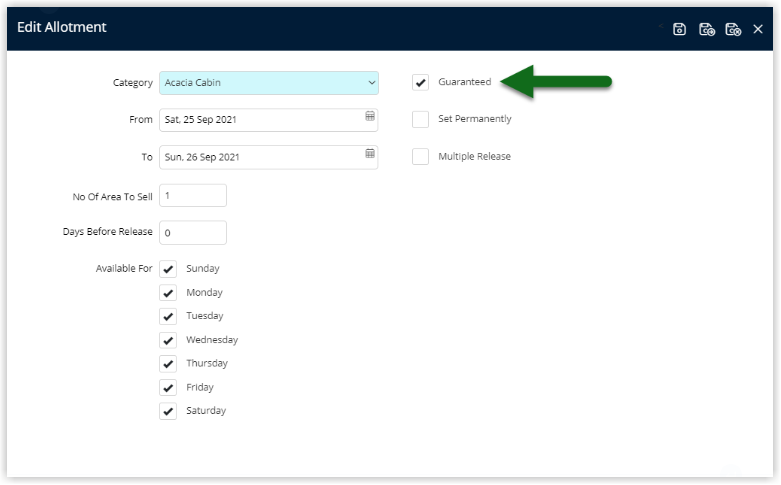This screenshot has width=781, height=485.
Task: Focus the No Of Area To Sell field
Action: [193, 196]
